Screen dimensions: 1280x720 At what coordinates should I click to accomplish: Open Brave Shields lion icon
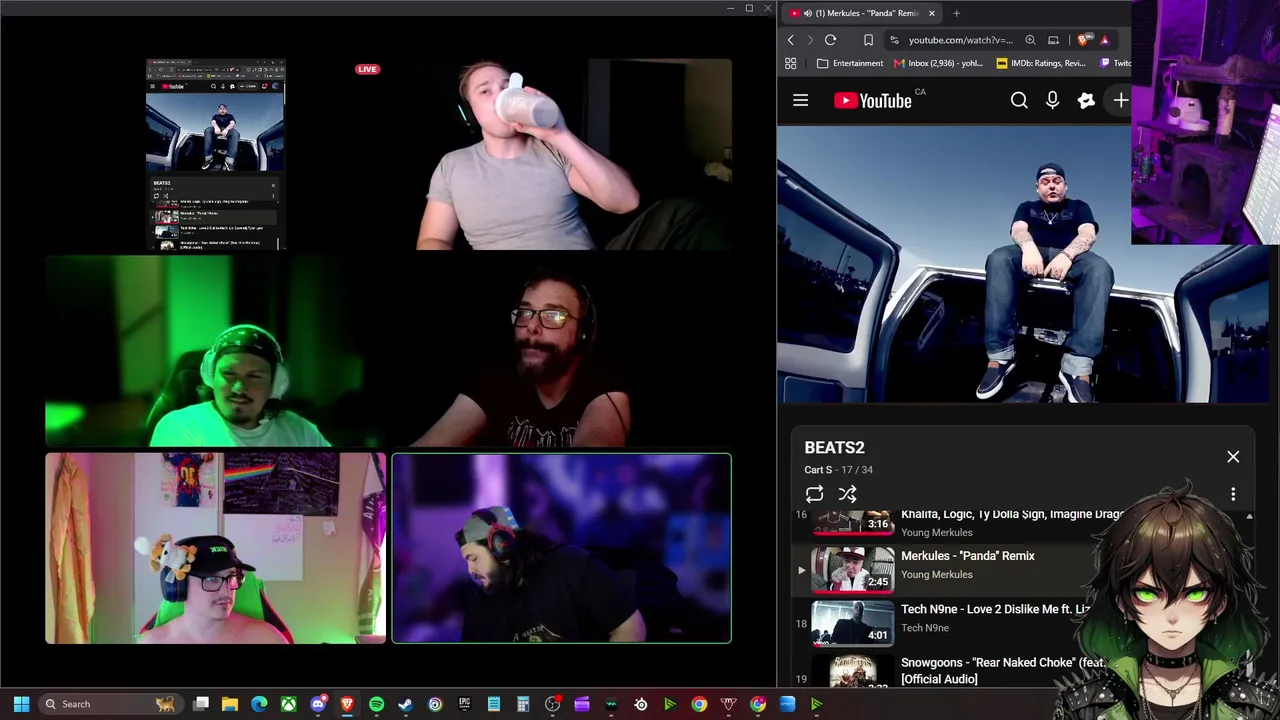coord(1084,40)
